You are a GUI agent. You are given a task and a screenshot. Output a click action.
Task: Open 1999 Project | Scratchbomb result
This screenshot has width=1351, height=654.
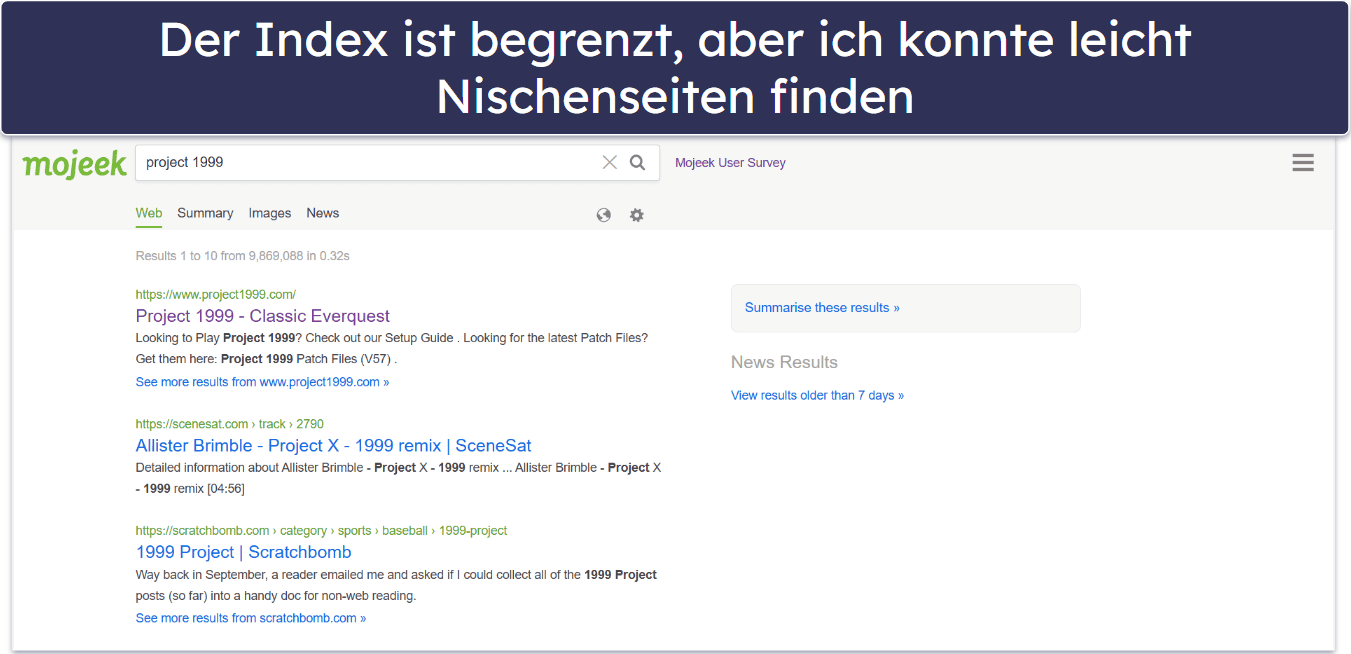[244, 552]
